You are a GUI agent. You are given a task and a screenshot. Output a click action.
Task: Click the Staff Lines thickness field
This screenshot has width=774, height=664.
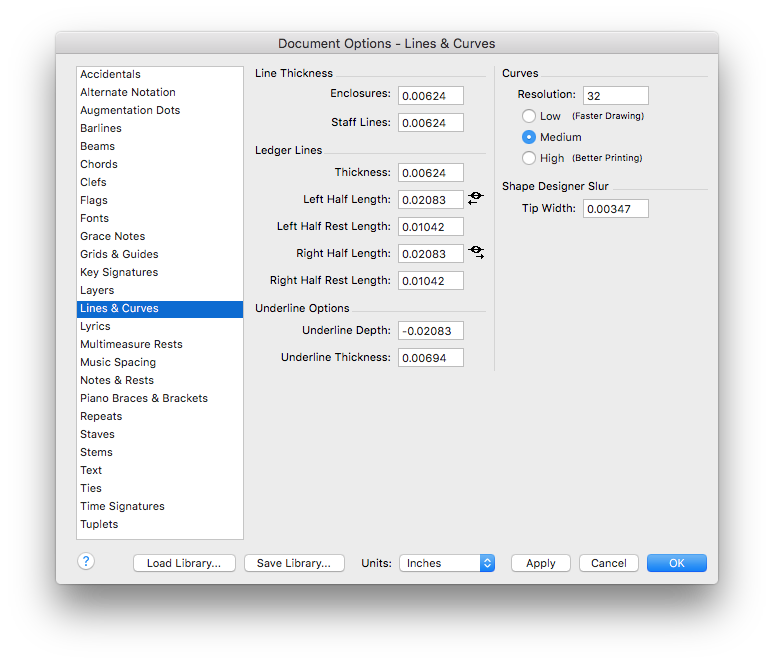[x=431, y=123]
